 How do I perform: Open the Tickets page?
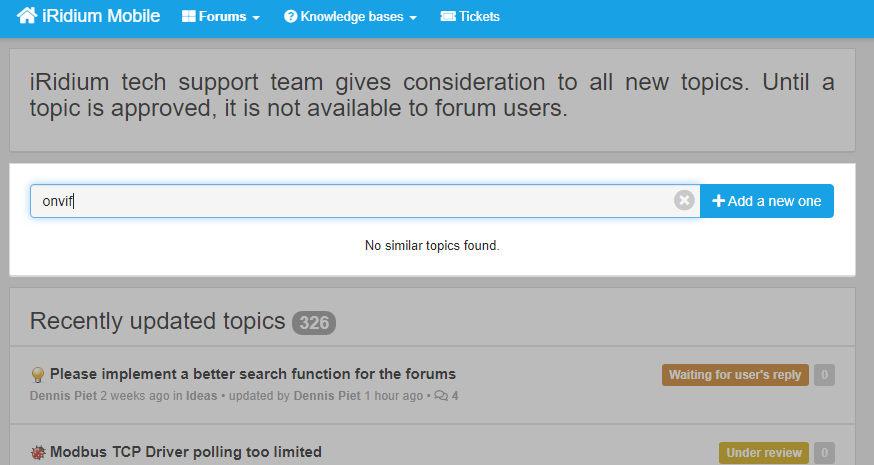[470, 17]
